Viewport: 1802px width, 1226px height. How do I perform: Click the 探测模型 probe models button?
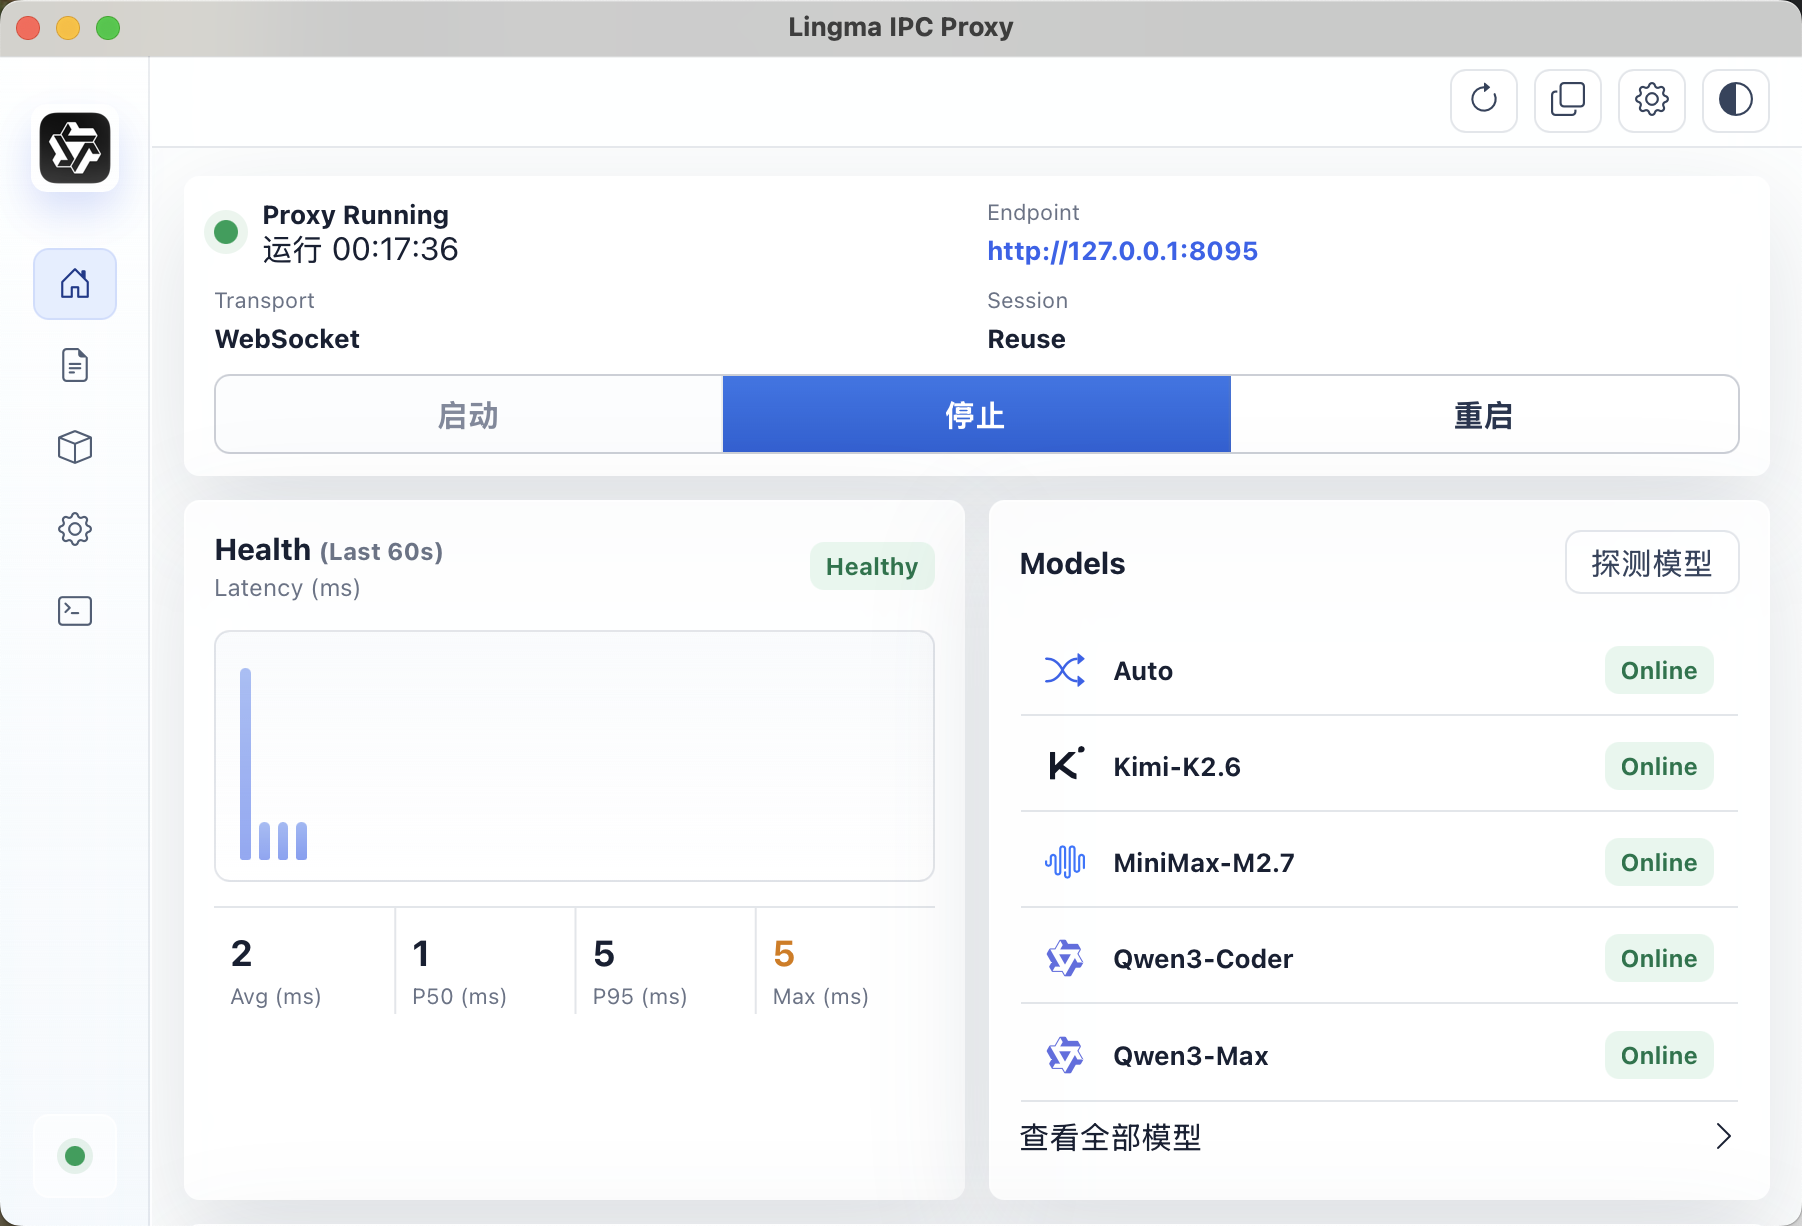coord(1652,563)
